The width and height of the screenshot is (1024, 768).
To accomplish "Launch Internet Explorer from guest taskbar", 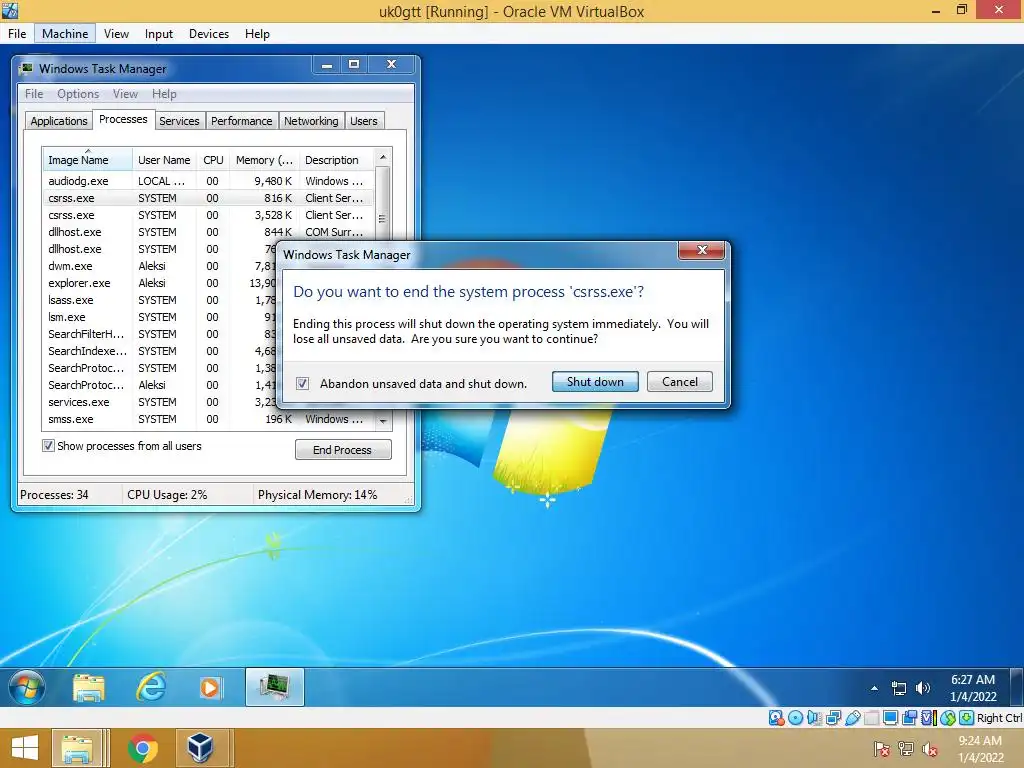I will [151, 687].
